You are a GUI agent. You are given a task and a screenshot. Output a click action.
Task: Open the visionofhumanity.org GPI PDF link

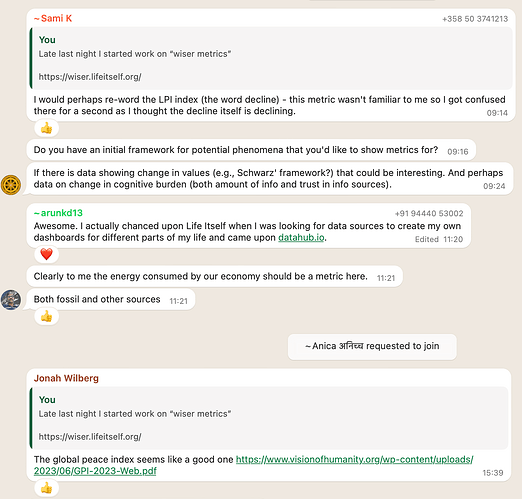pyautogui.click(x=253, y=465)
